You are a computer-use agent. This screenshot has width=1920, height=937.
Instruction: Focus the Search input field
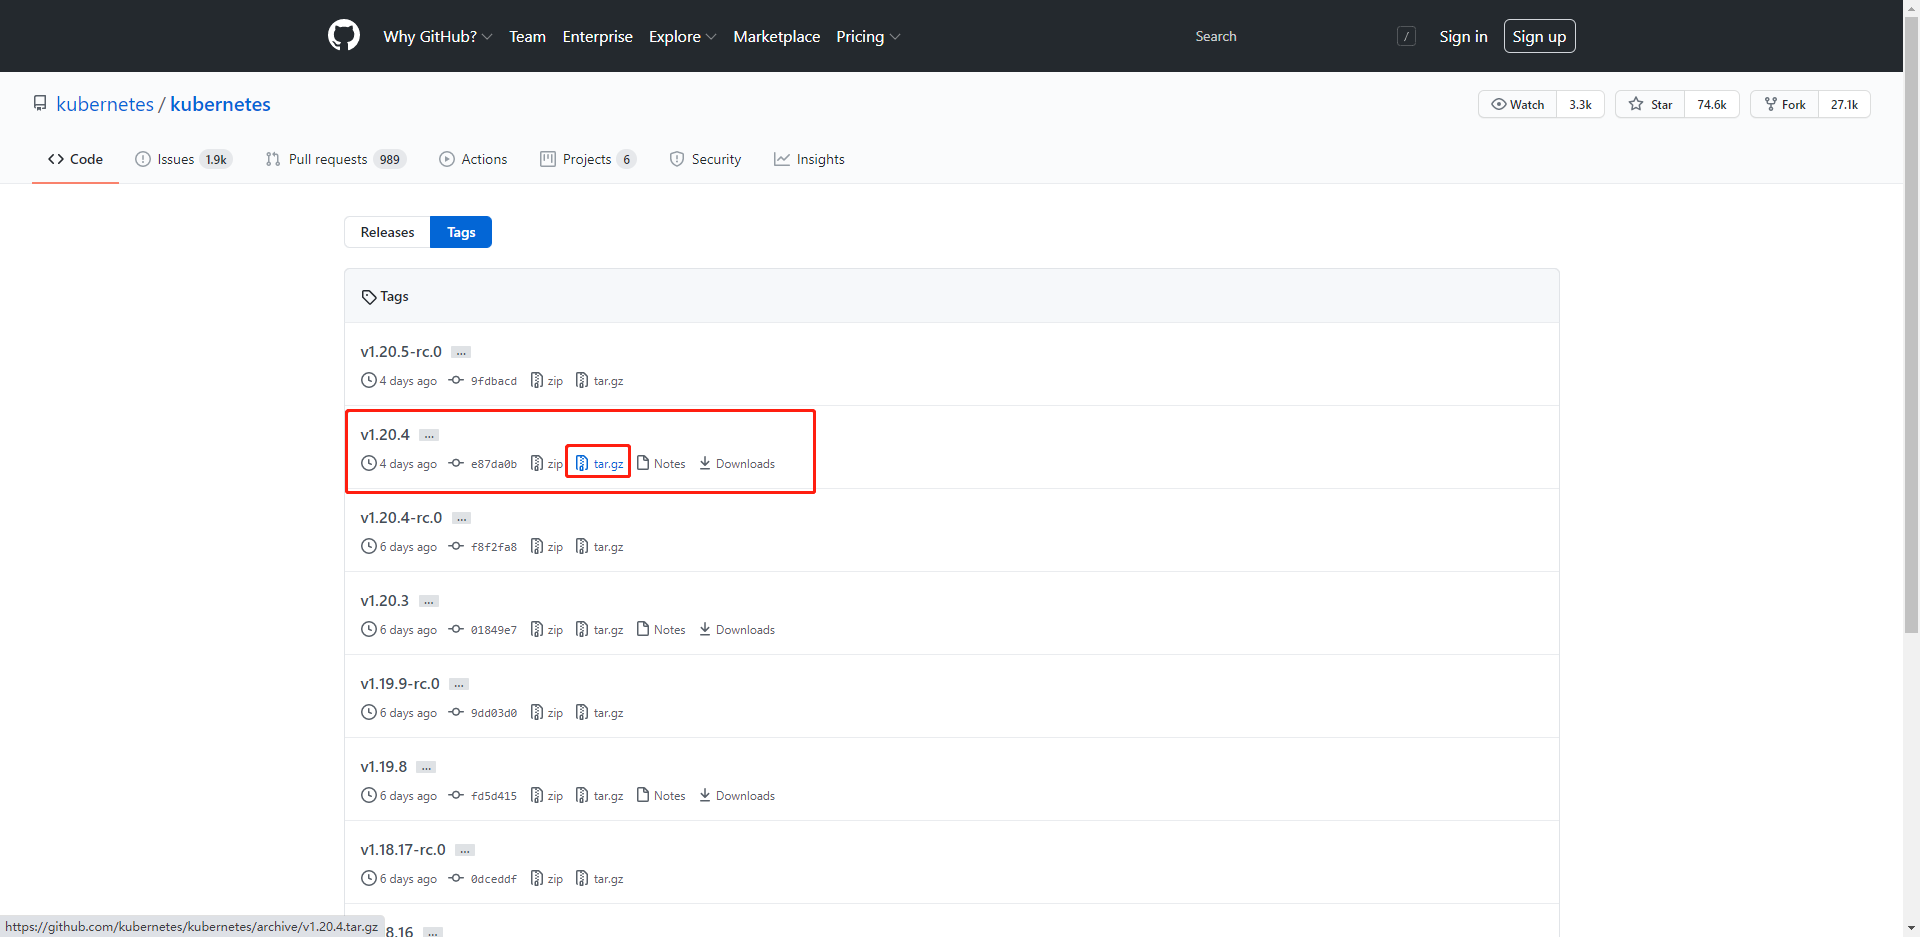click(1290, 36)
